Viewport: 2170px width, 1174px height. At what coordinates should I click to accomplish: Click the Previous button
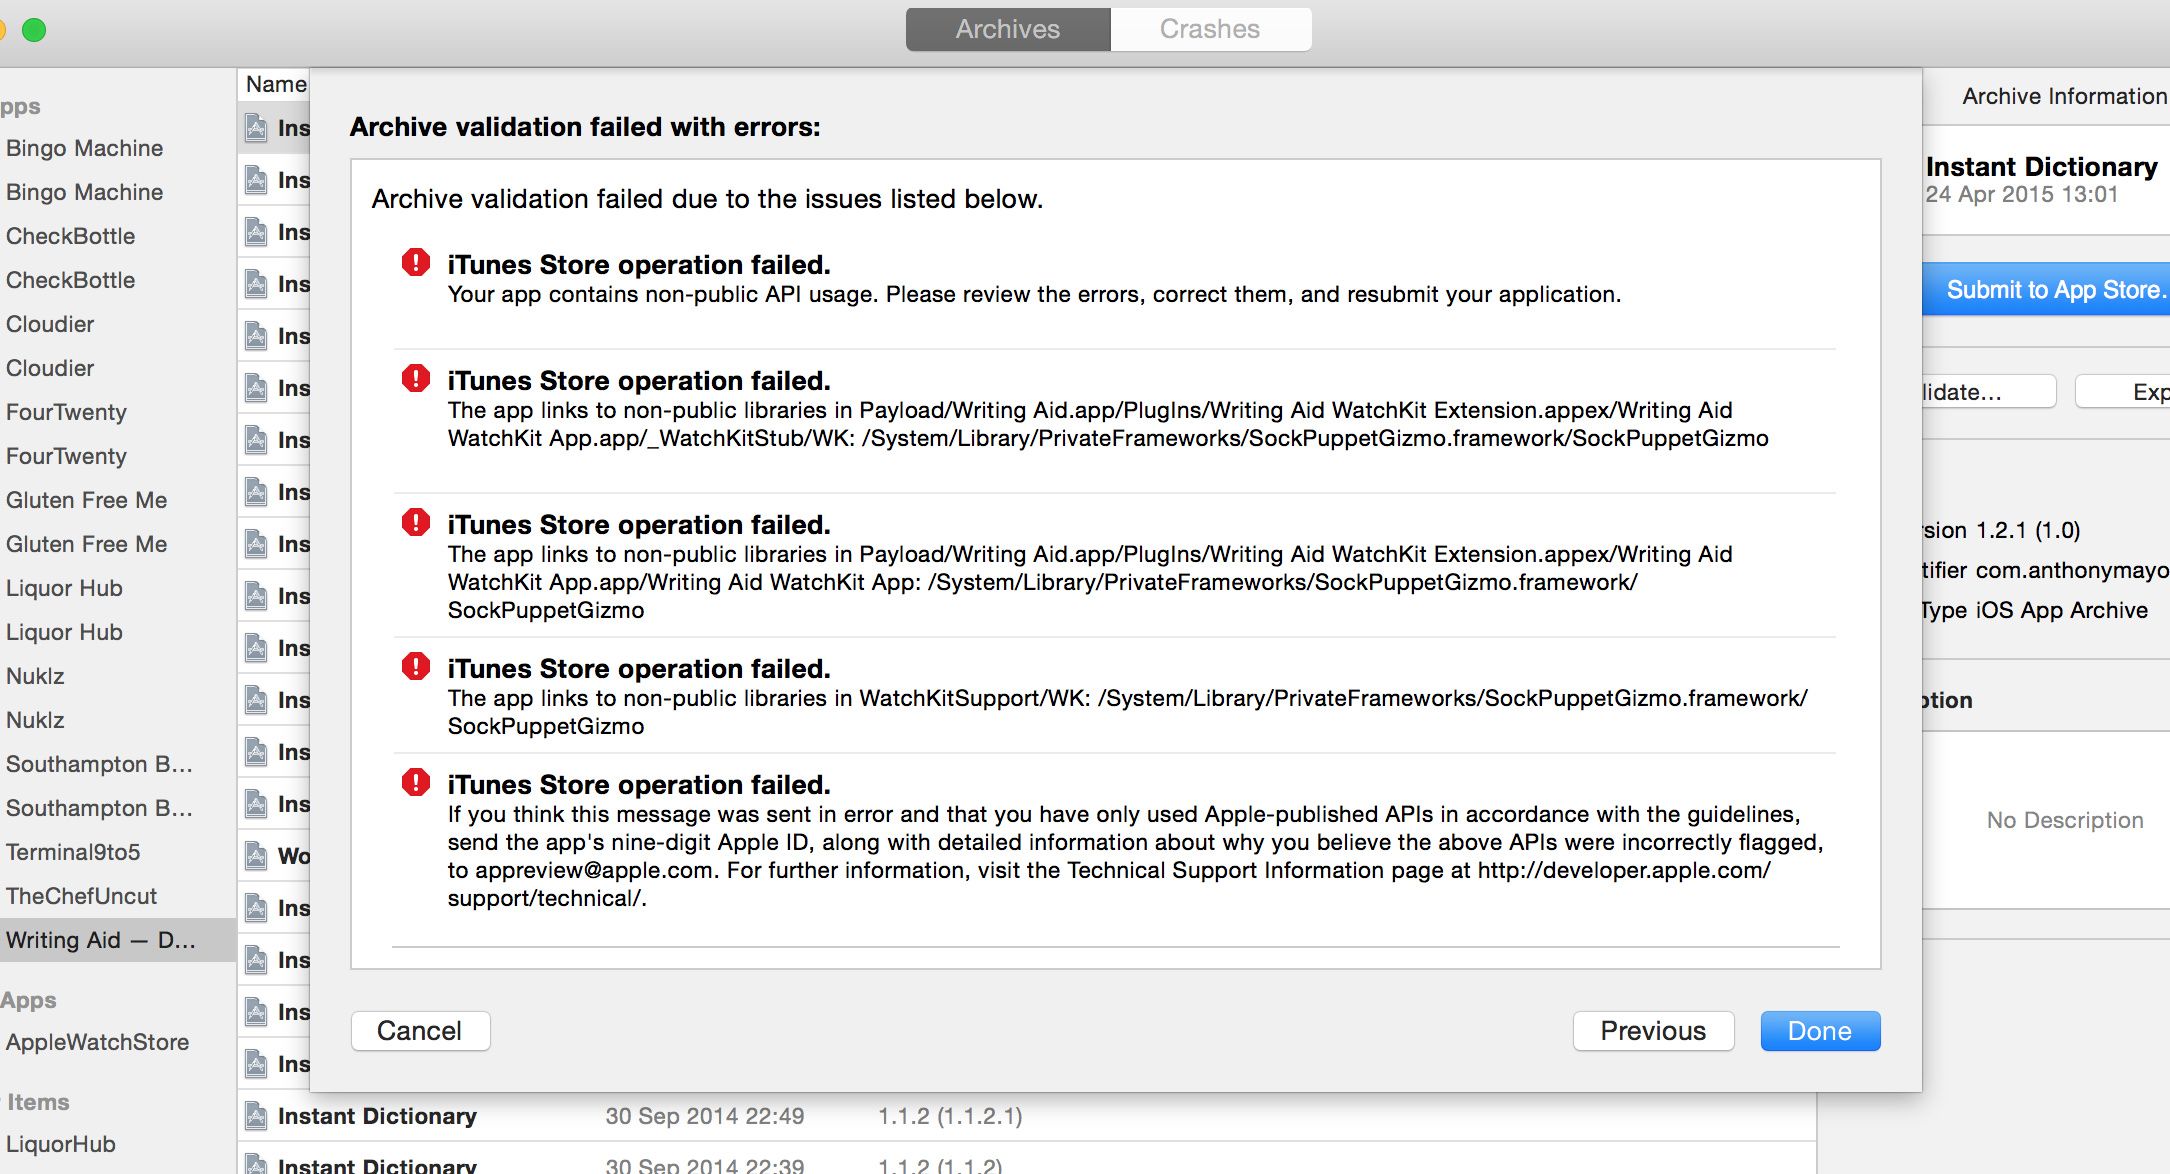coord(1652,1031)
